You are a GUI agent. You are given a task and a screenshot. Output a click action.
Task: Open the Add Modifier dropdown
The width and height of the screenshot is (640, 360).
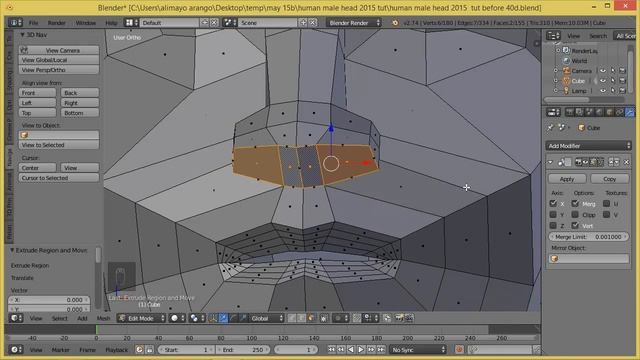pyautogui.click(x=588, y=146)
